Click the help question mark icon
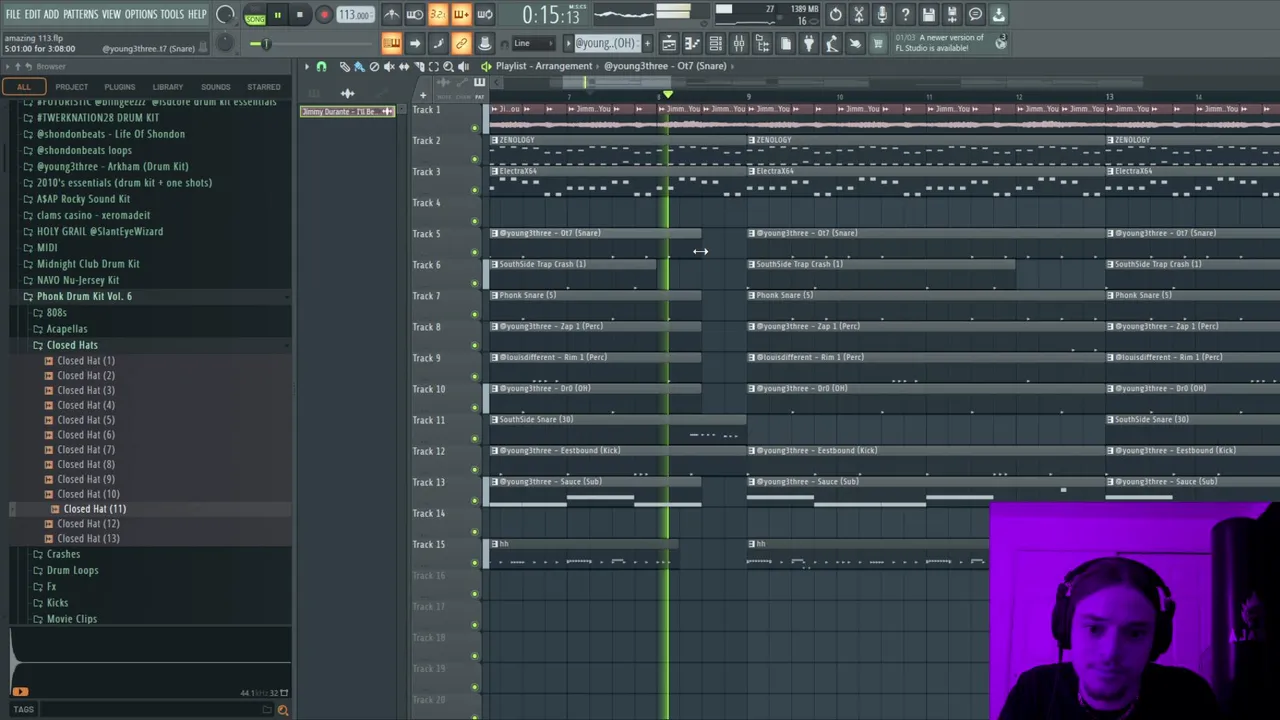 pos(905,15)
